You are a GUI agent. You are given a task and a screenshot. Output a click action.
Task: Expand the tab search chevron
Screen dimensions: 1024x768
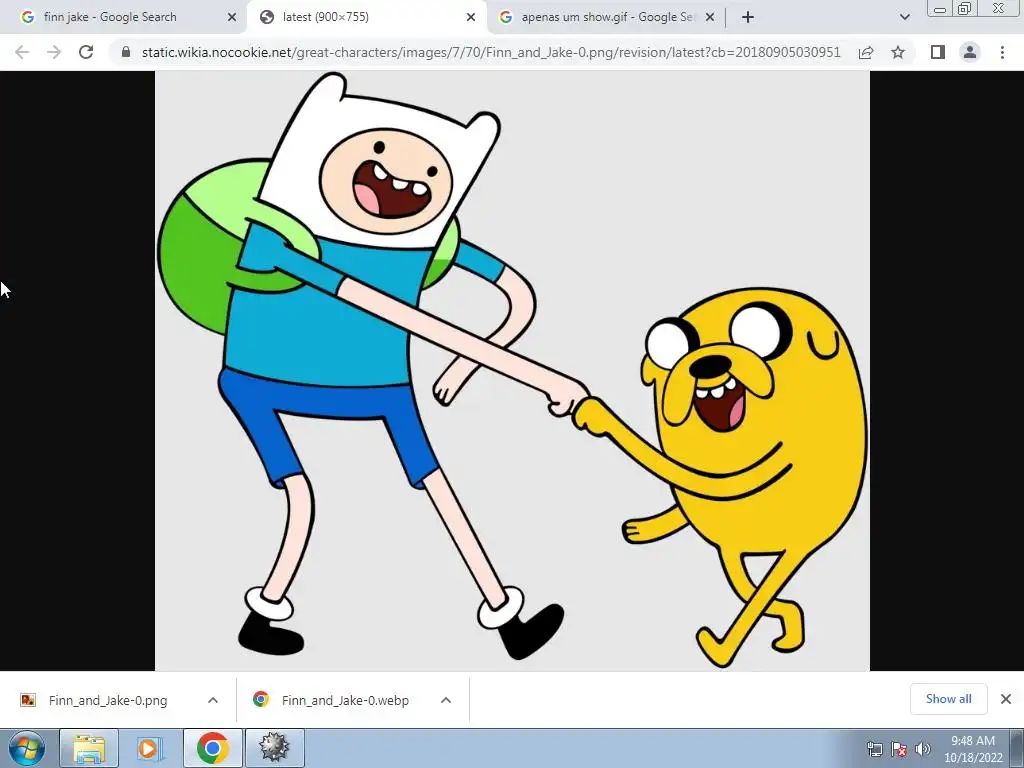tap(904, 17)
